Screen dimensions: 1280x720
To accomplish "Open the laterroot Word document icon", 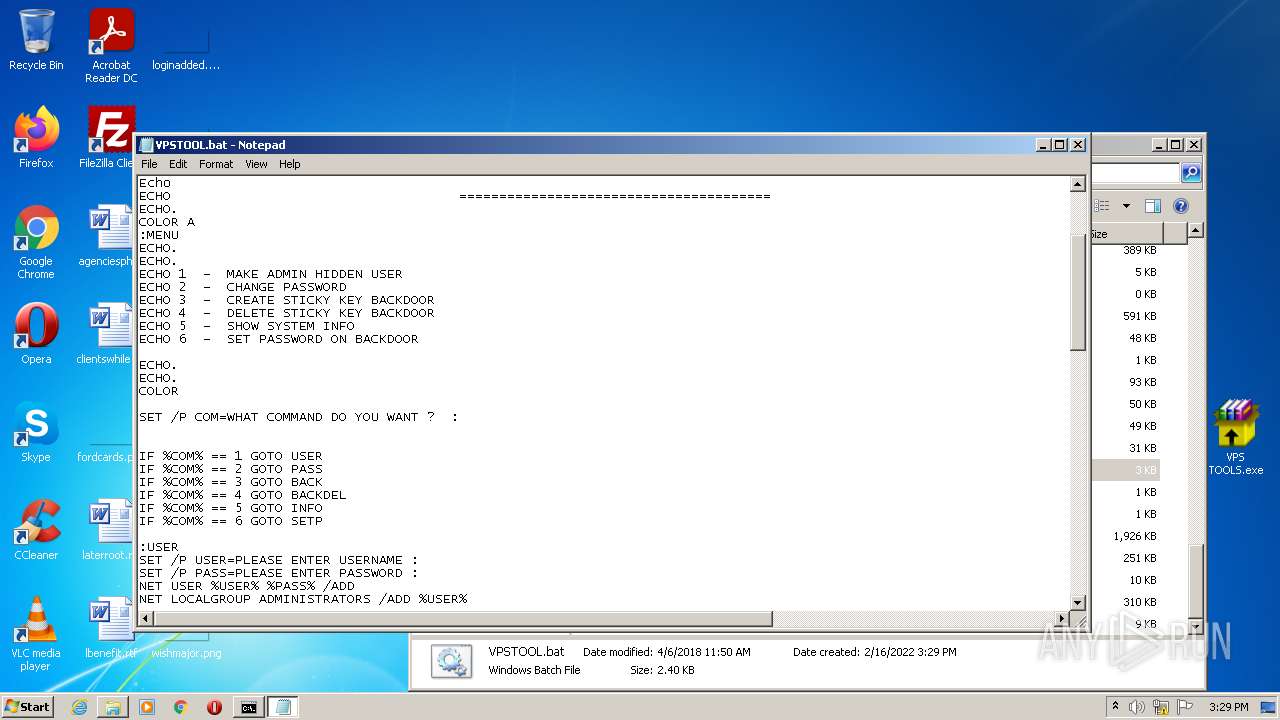I will click(x=106, y=530).
